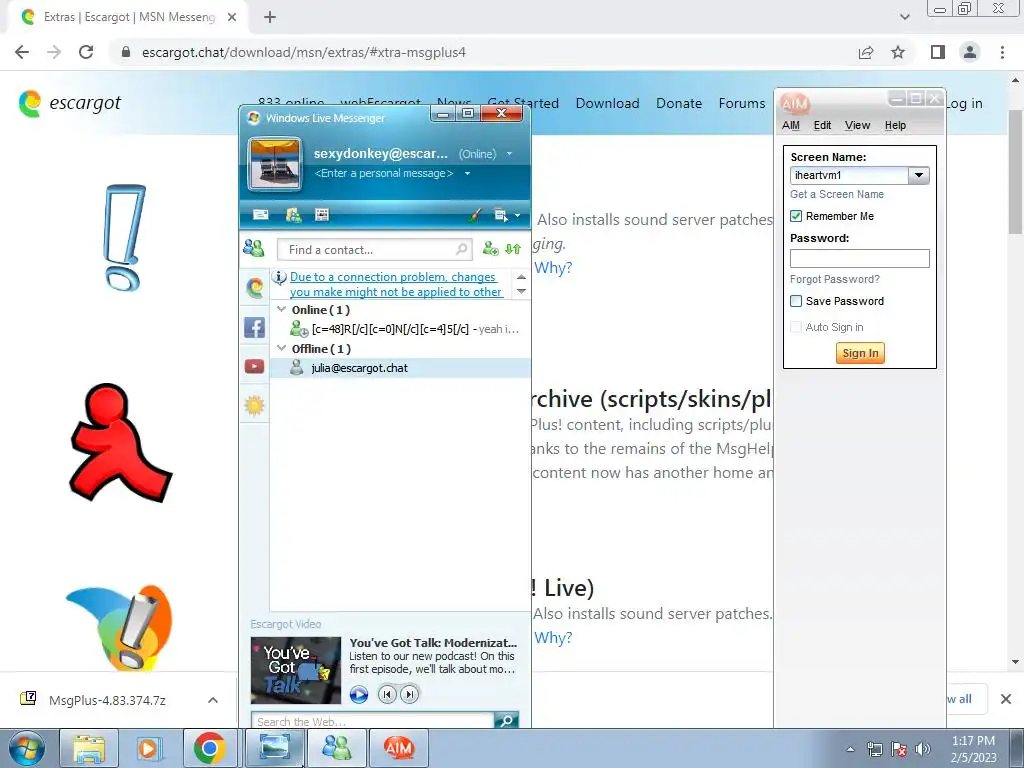
Task: Open the connection problem notice link in Messenger
Action: pos(396,285)
